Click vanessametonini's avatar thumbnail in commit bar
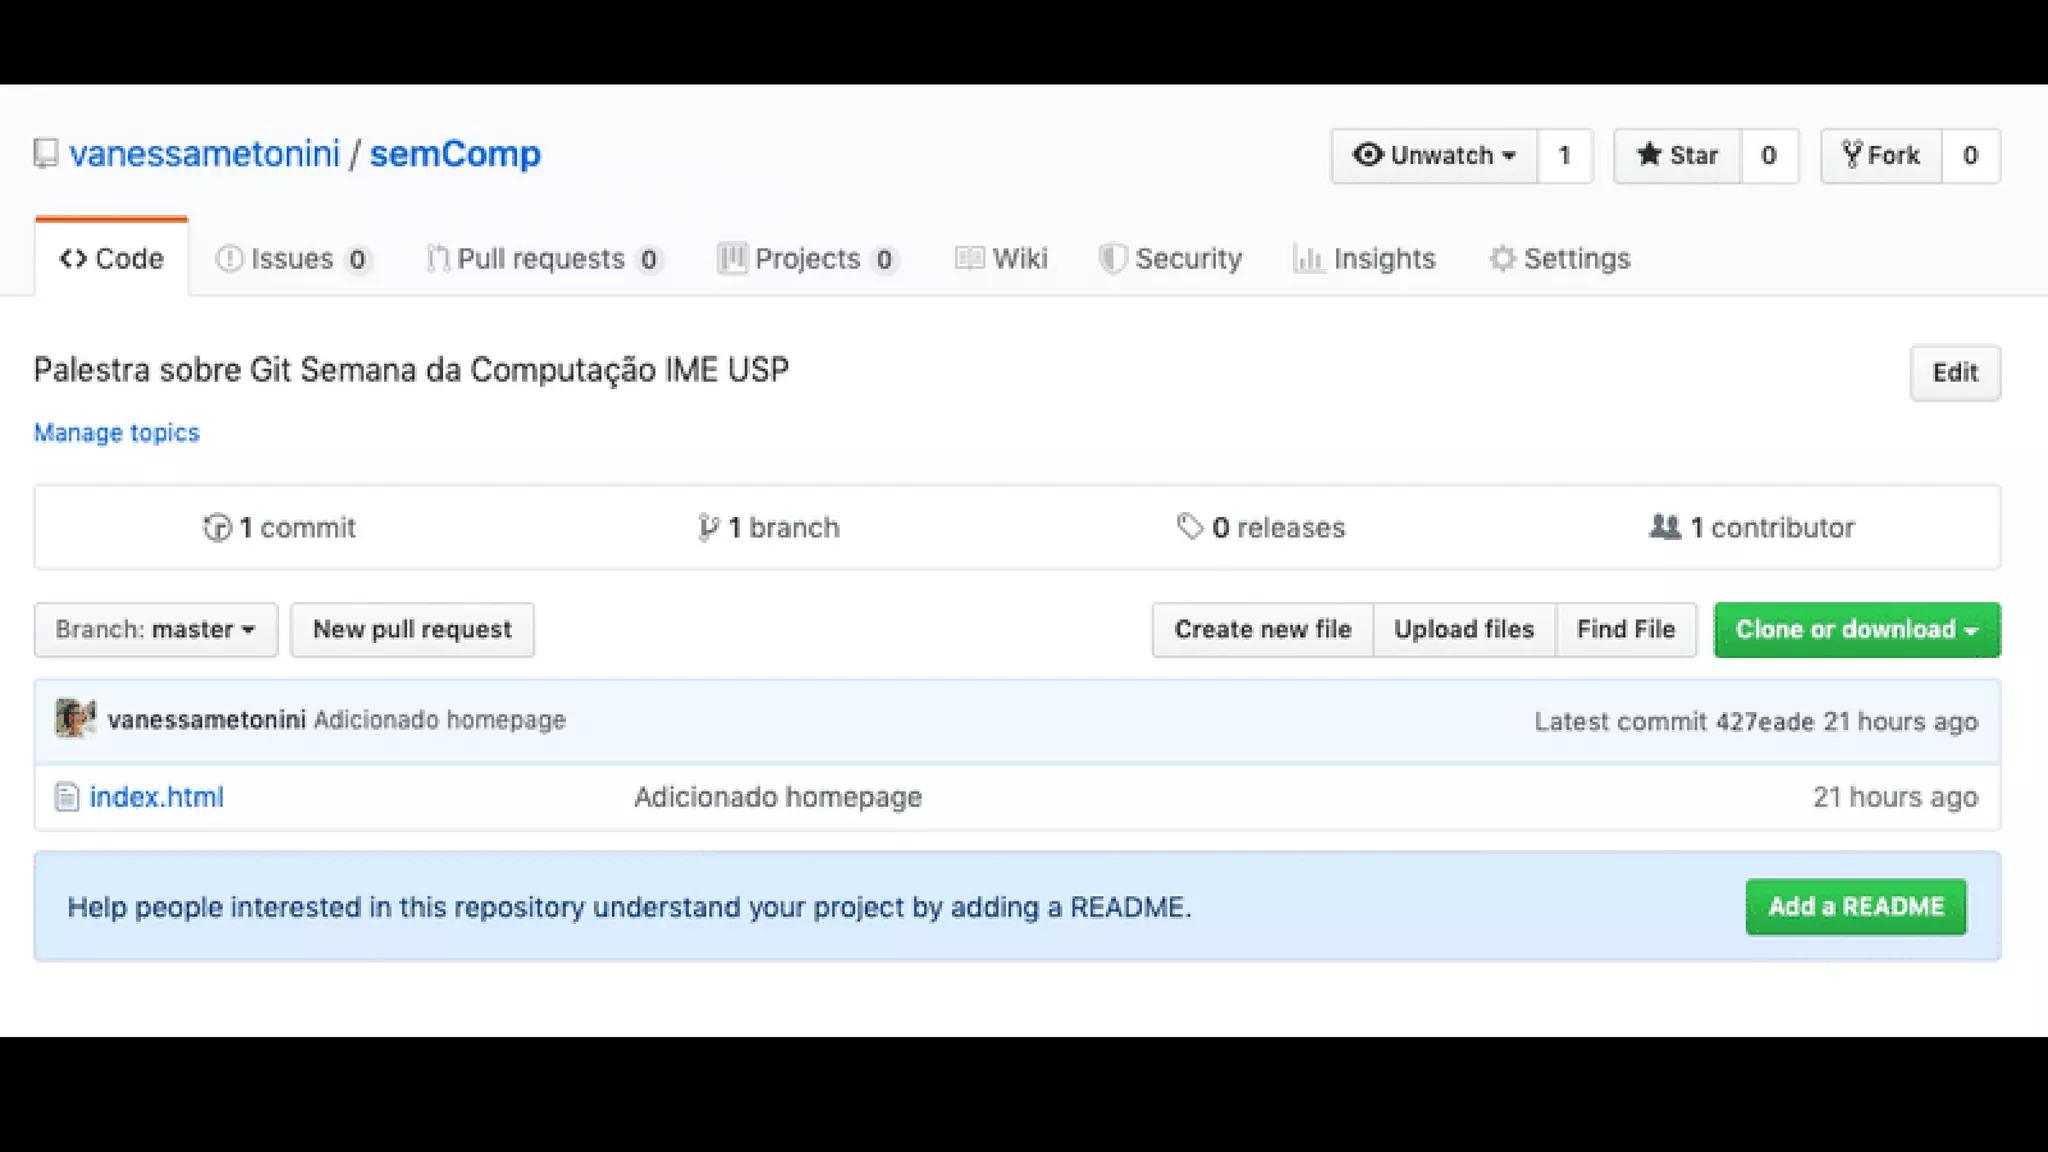Viewport: 2048px width, 1152px height. tap(75, 719)
